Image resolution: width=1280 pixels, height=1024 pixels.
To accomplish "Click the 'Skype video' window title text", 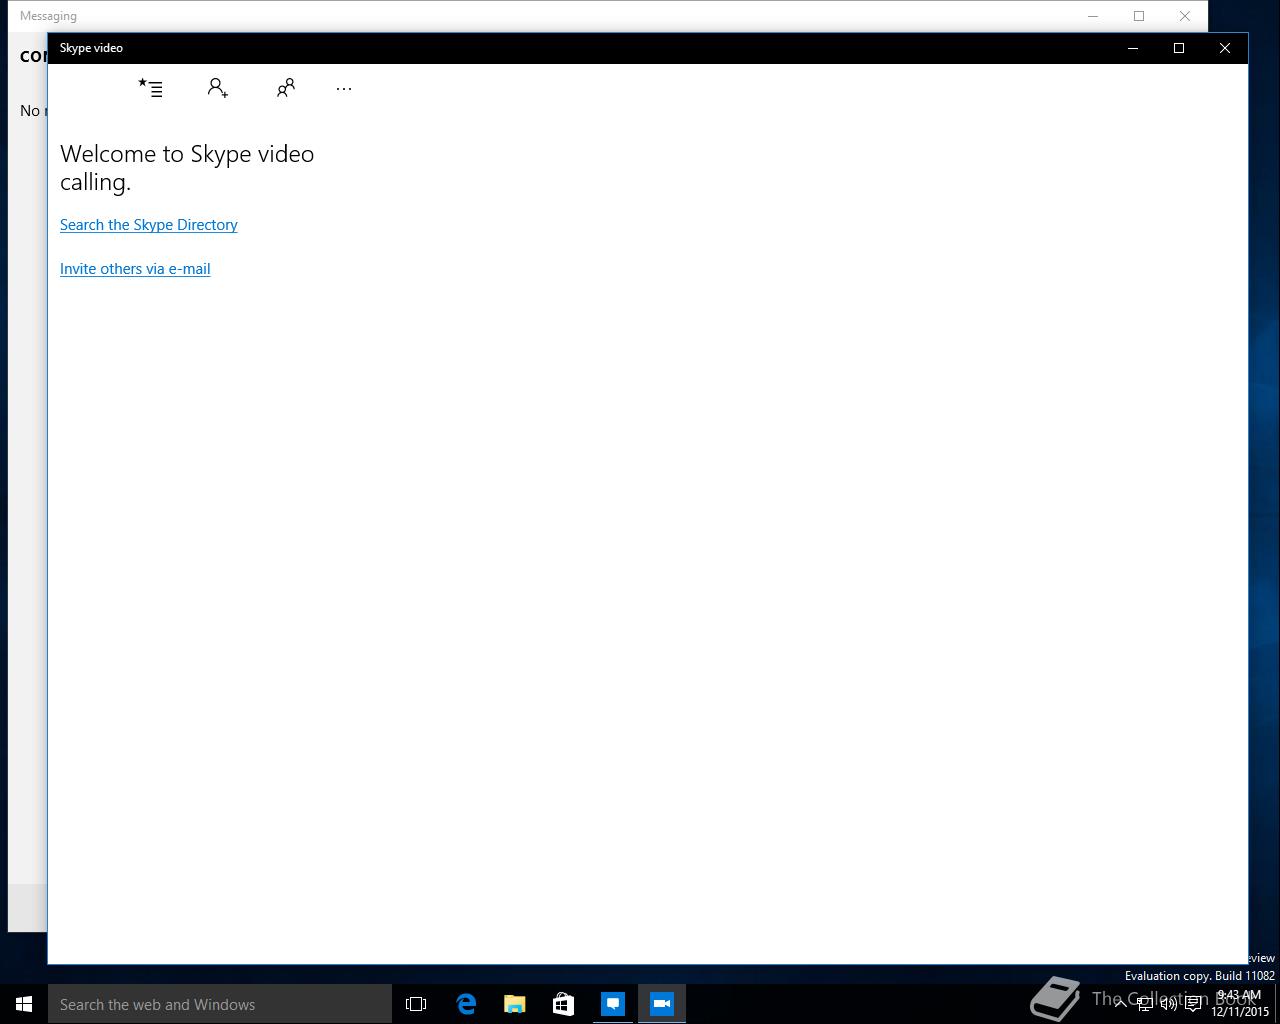I will (x=91, y=48).
